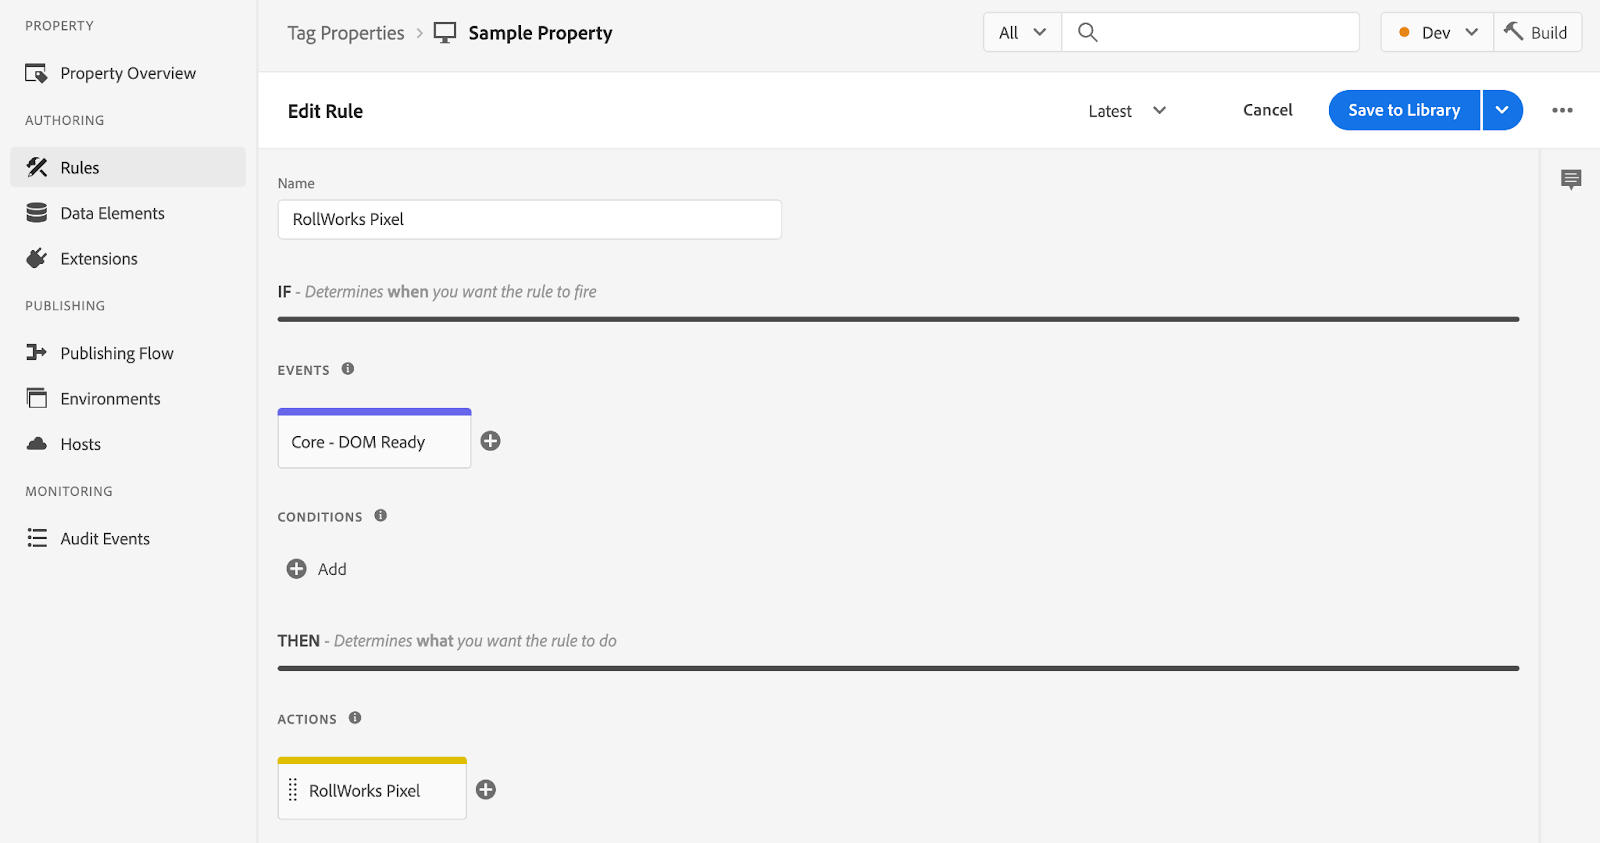Click the Sample Property breadcrumb title

point(540,33)
